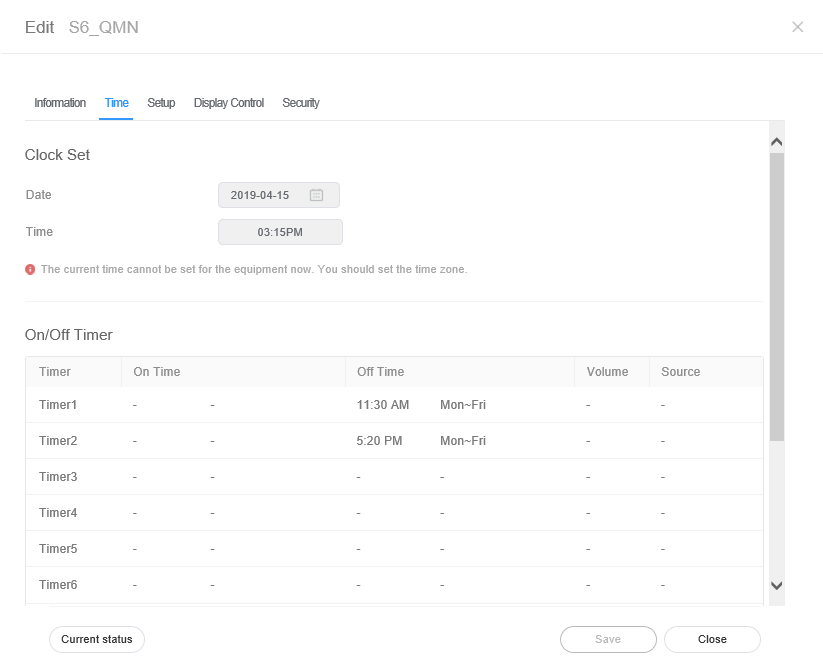Click the Current status button
823x670 pixels.
point(96,639)
